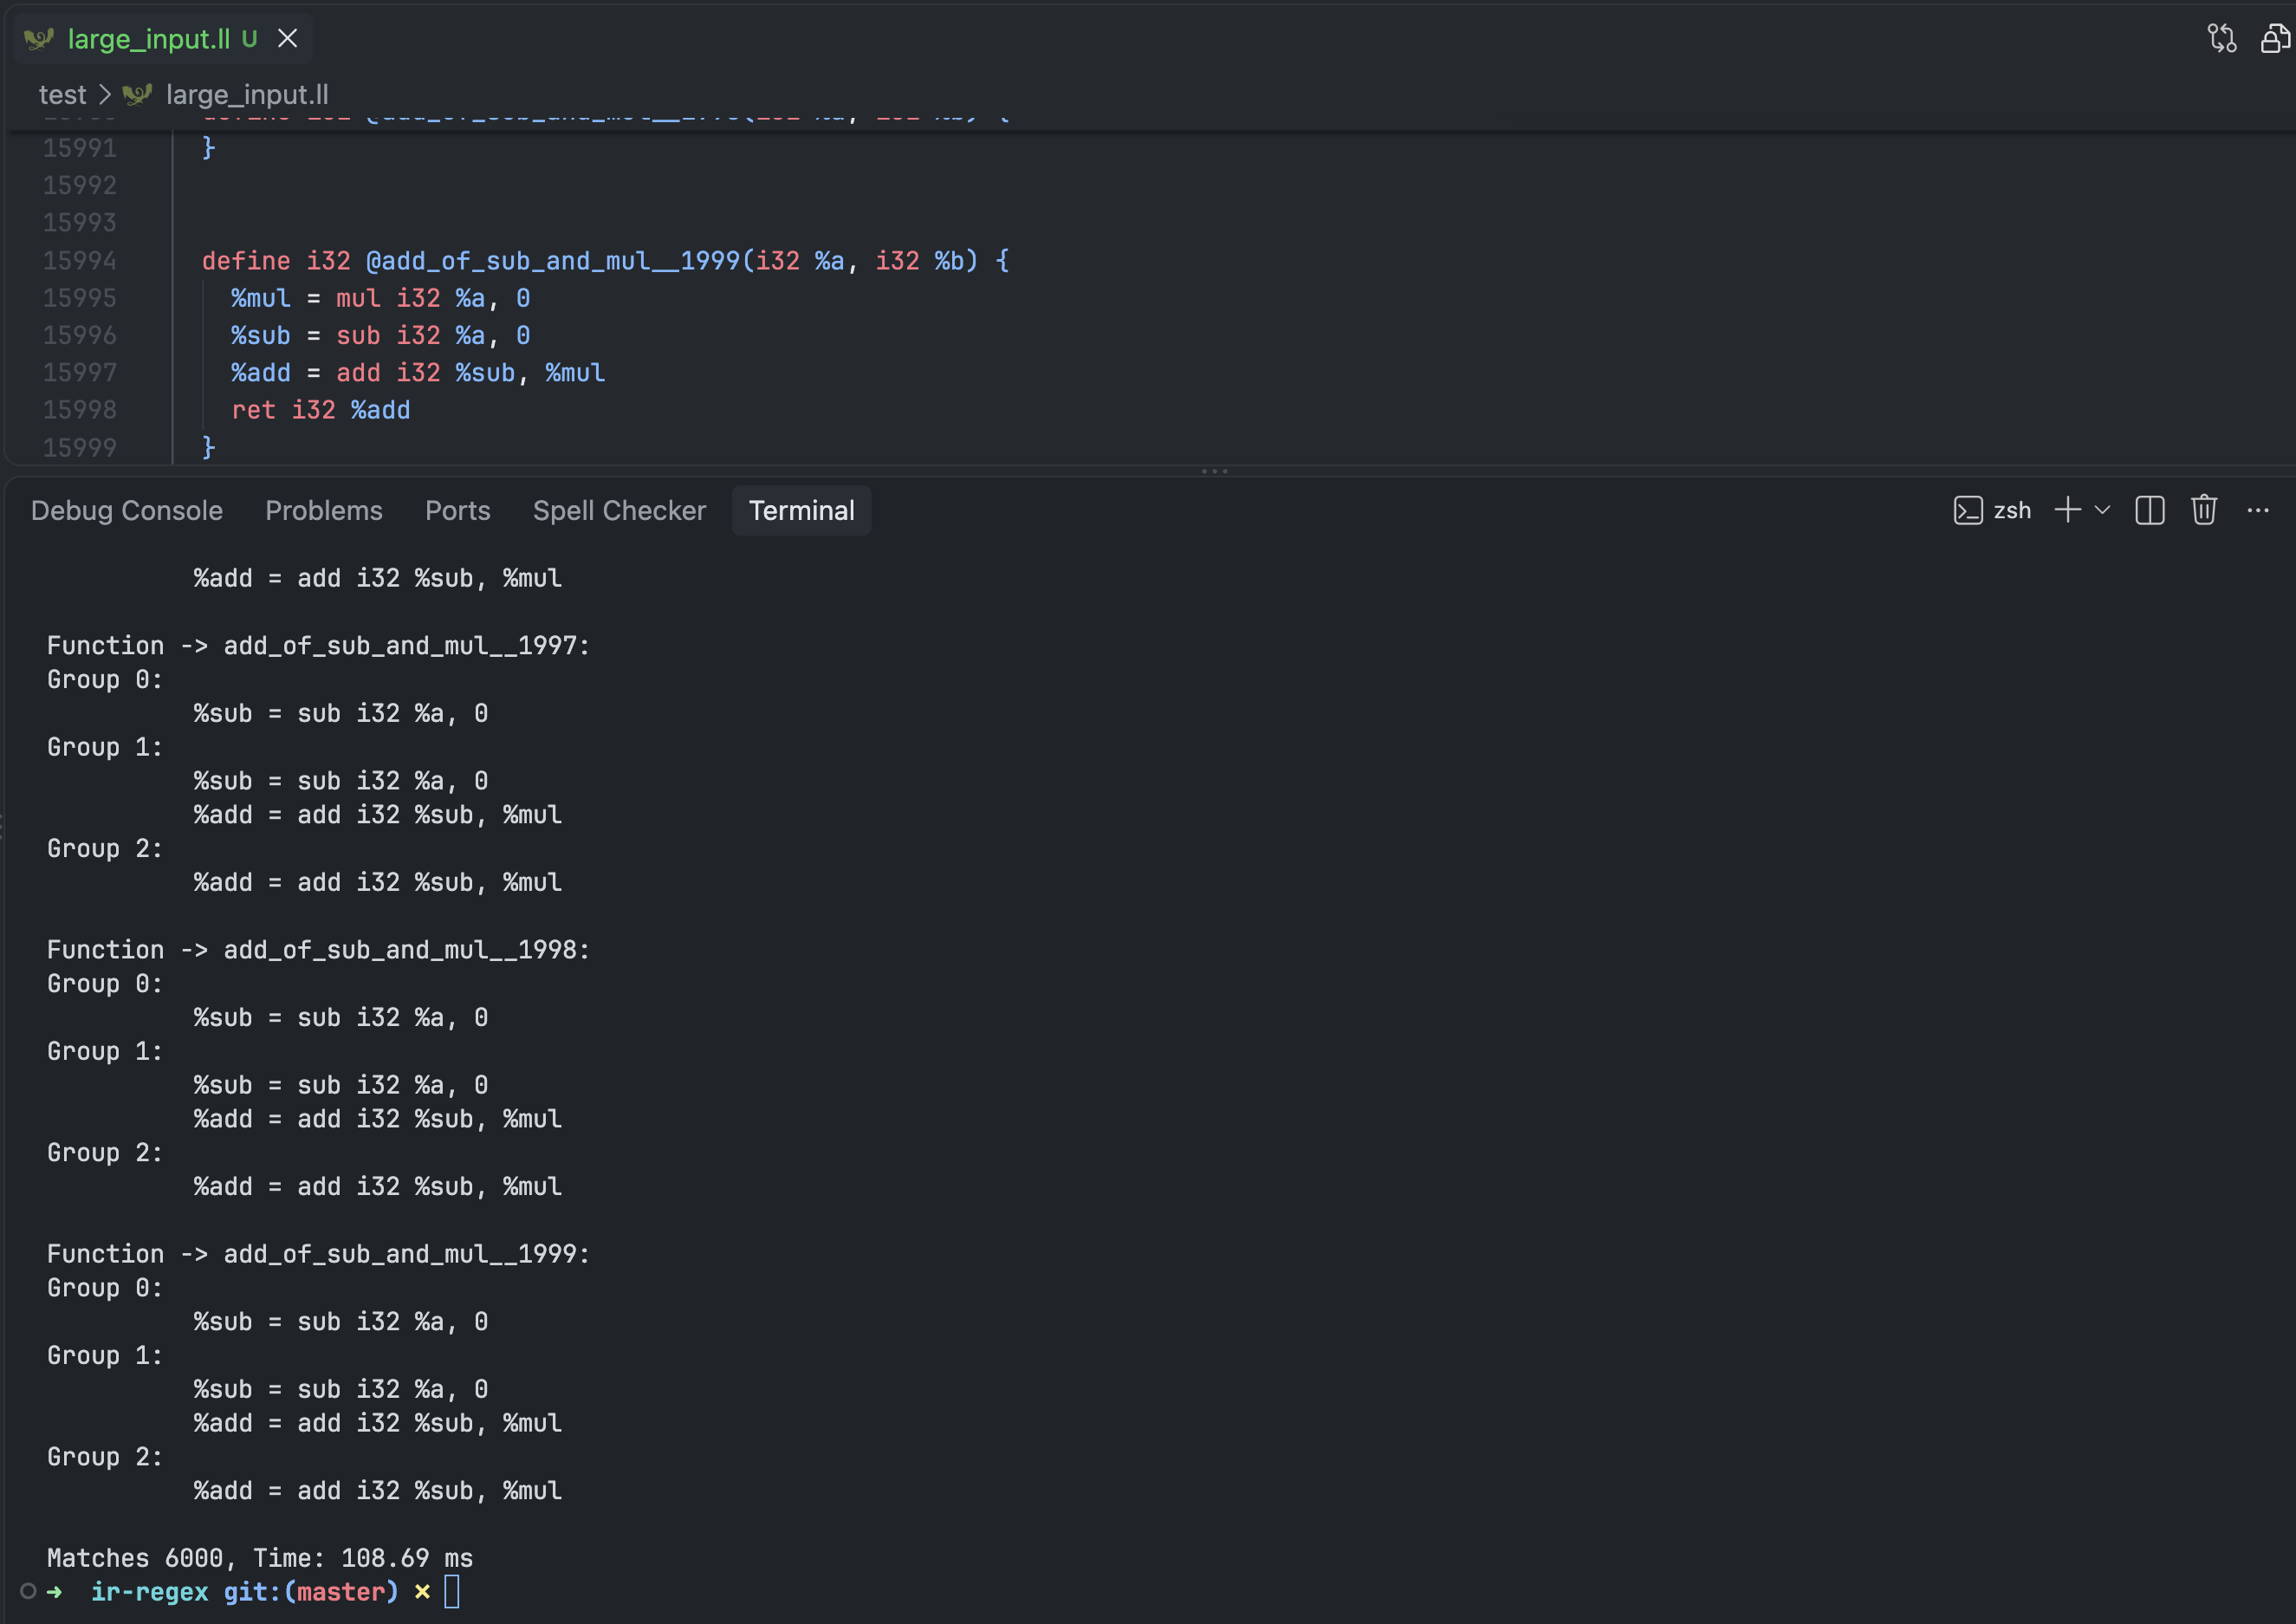Click 'git:(master)' branch text in the prompt
The image size is (2296, 1624).
click(311, 1592)
